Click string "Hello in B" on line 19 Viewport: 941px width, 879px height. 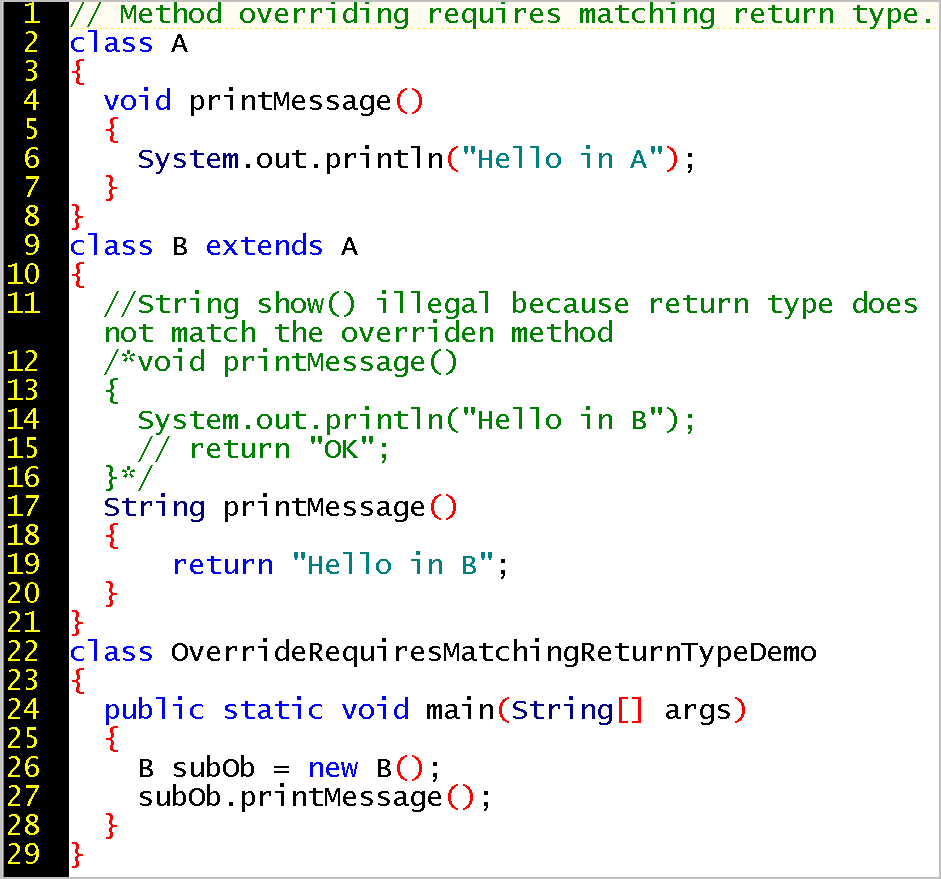coord(393,565)
